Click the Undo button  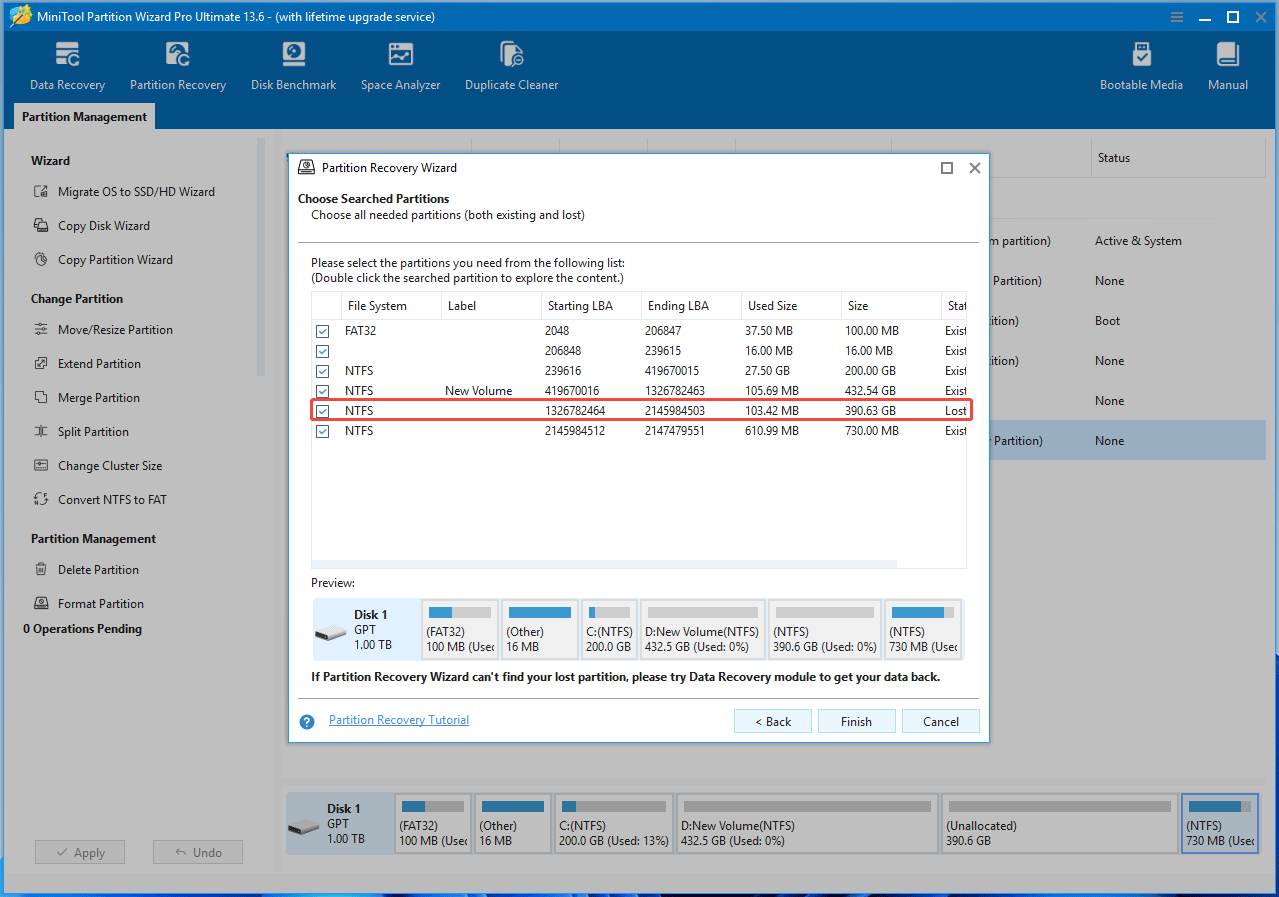198,853
